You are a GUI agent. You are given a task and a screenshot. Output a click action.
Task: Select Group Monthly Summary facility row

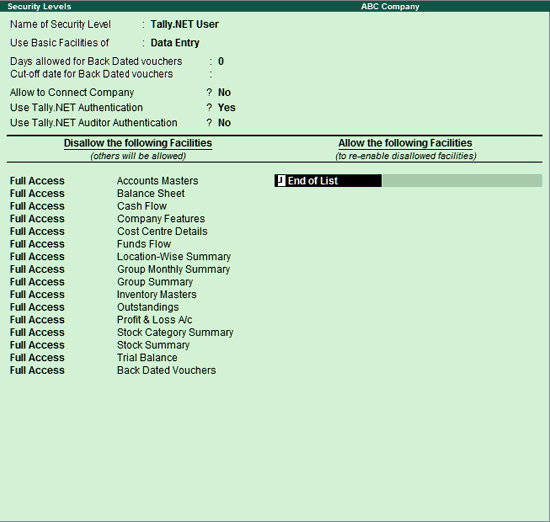[x=174, y=269]
